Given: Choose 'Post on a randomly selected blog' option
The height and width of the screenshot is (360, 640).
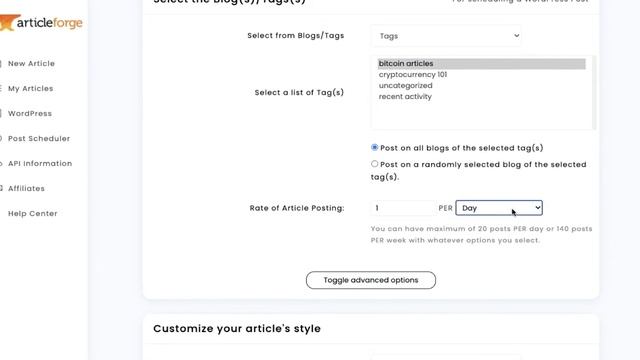Looking at the screenshot, I should tap(374, 164).
